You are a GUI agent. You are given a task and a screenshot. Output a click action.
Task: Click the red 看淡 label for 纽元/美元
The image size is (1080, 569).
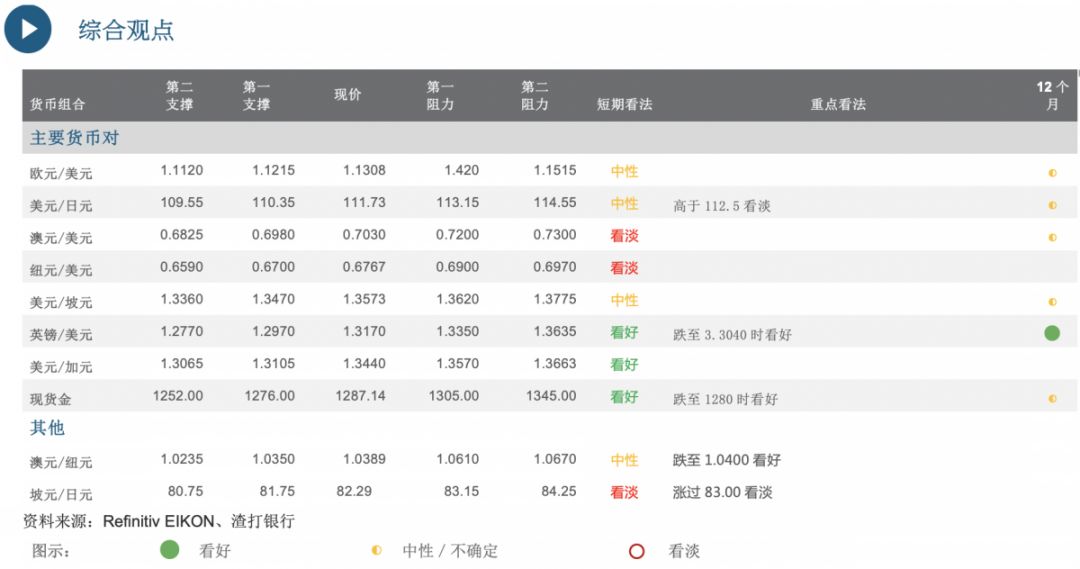[624, 268]
